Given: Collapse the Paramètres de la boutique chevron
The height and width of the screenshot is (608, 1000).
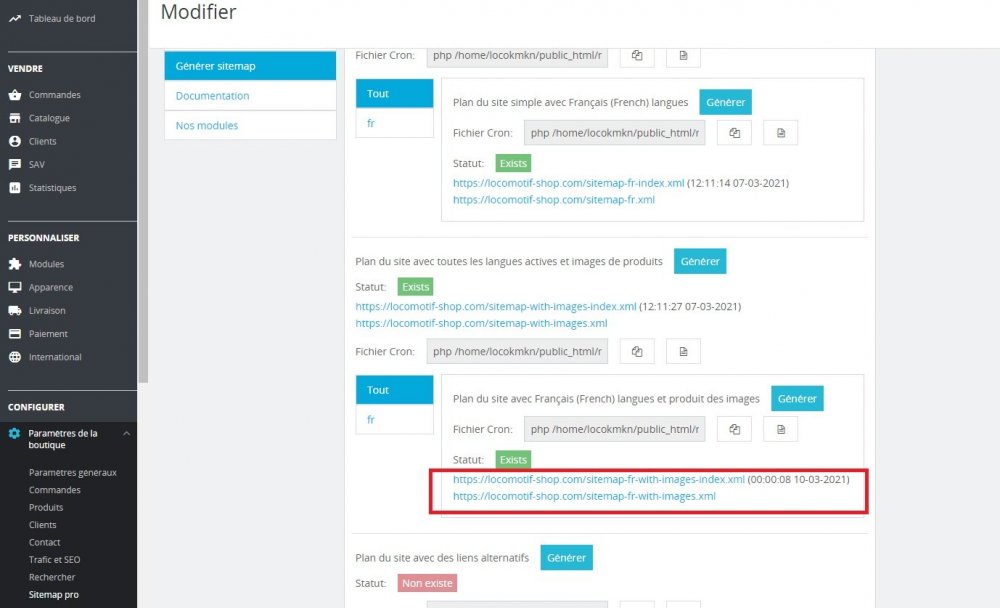Looking at the screenshot, I should click(x=128, y=433).
